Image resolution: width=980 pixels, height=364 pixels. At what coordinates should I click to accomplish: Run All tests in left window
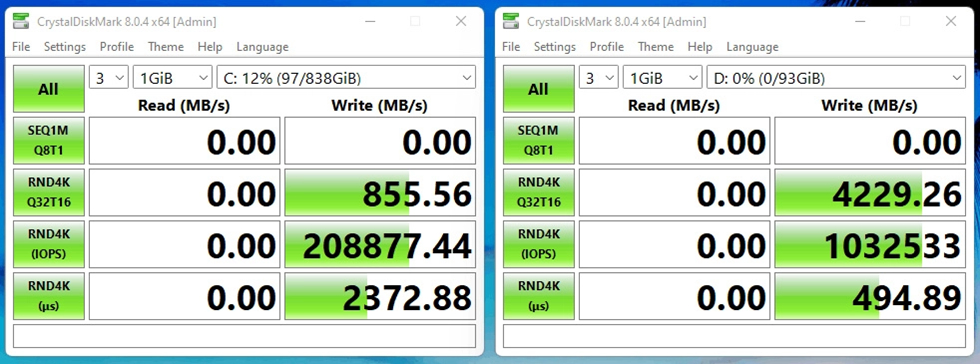point(48,89)
